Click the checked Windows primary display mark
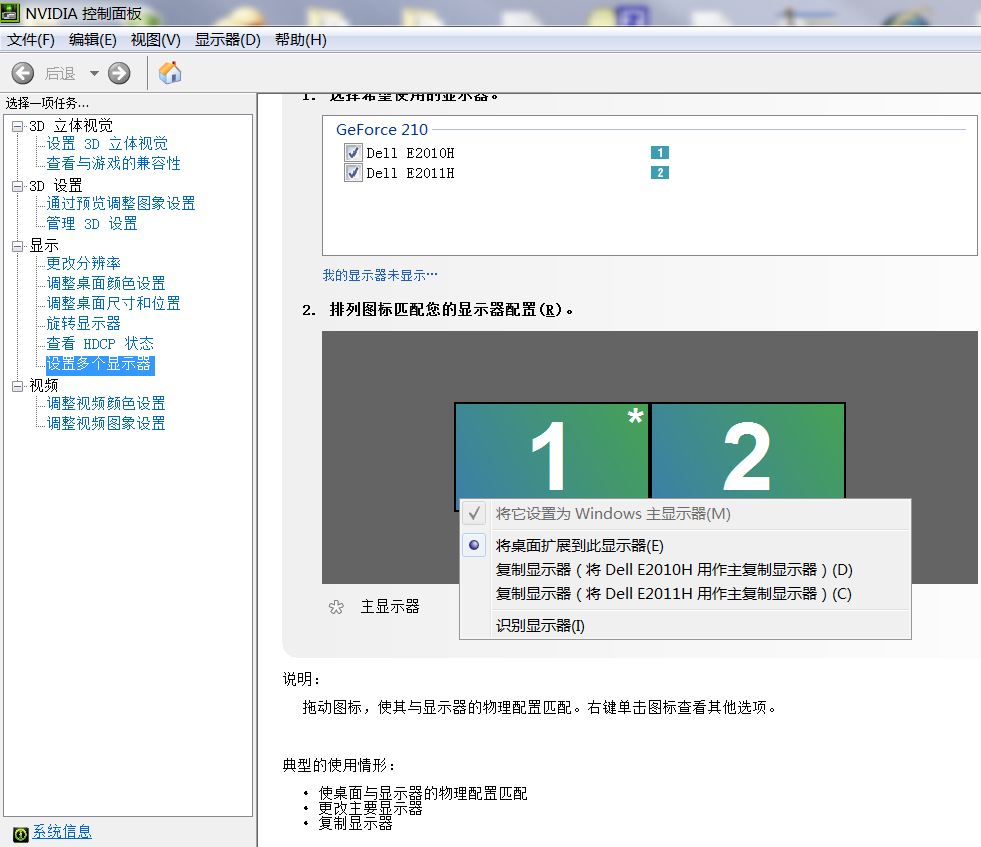981x847 pixels. pos(474,514)
